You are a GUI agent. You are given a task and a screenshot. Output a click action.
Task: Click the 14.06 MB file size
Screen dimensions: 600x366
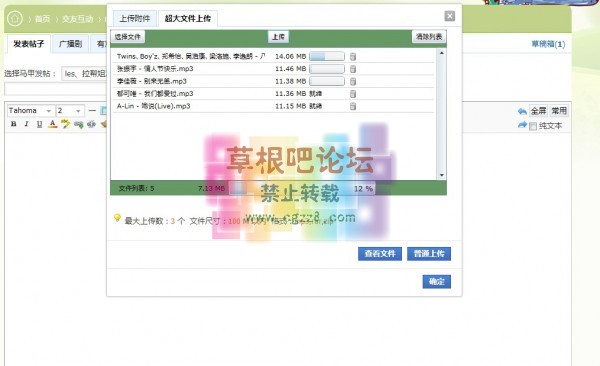290,57
